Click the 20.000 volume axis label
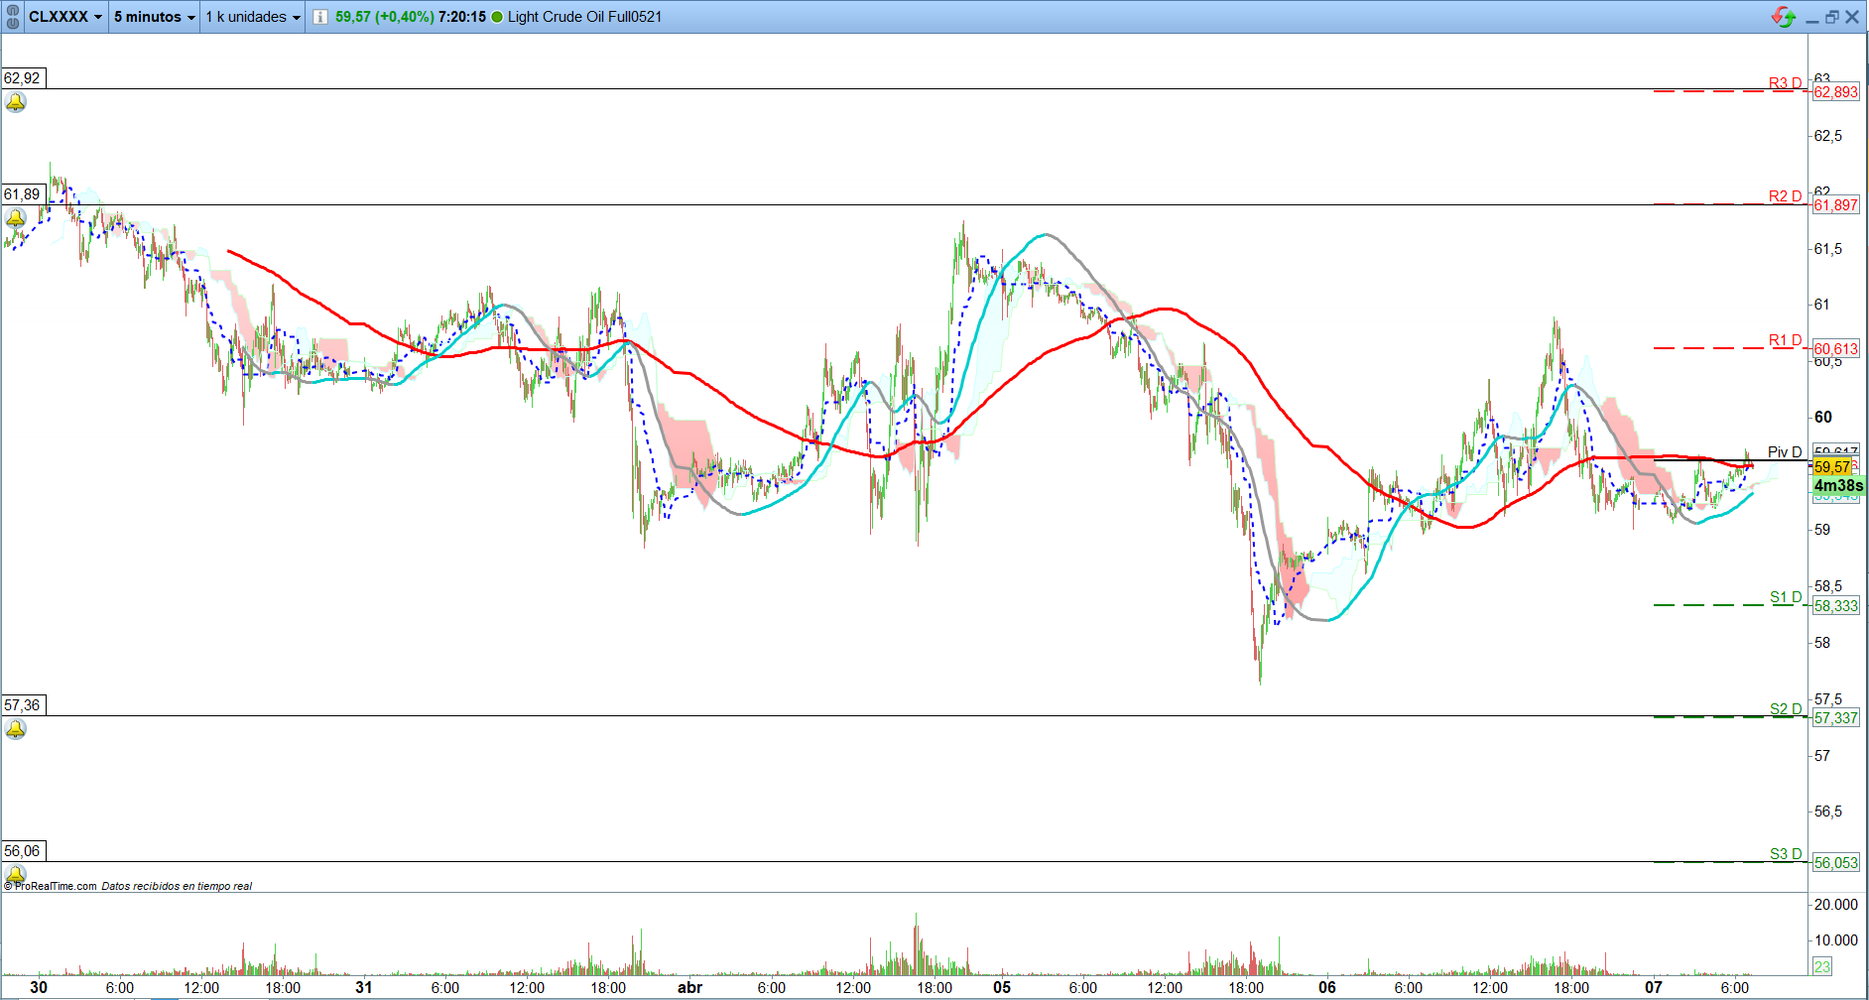The height and width of the screenshot is (1000, 1869). (1836, 905)
